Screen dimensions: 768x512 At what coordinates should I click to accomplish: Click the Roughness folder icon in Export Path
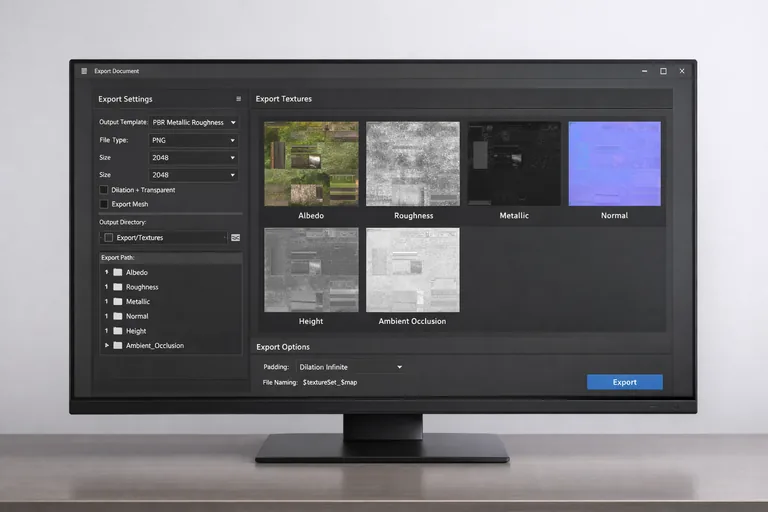[118, 287]
